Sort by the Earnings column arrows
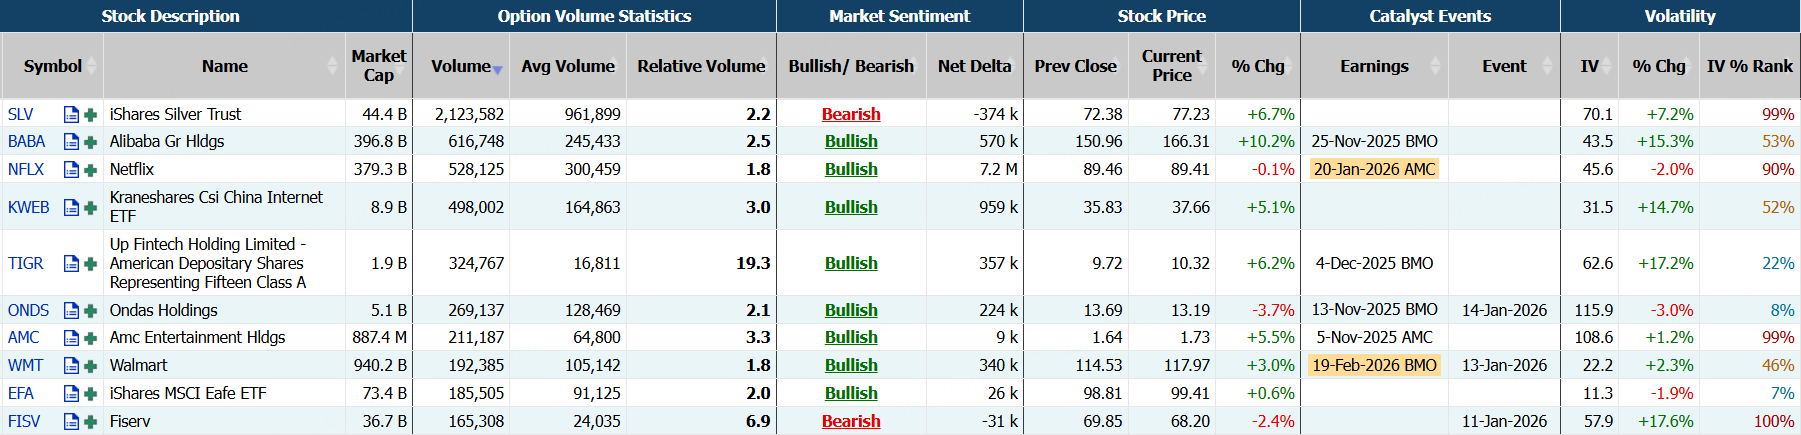The width and height of the screenshot is (1801, 435). (x=1435, y=66)
